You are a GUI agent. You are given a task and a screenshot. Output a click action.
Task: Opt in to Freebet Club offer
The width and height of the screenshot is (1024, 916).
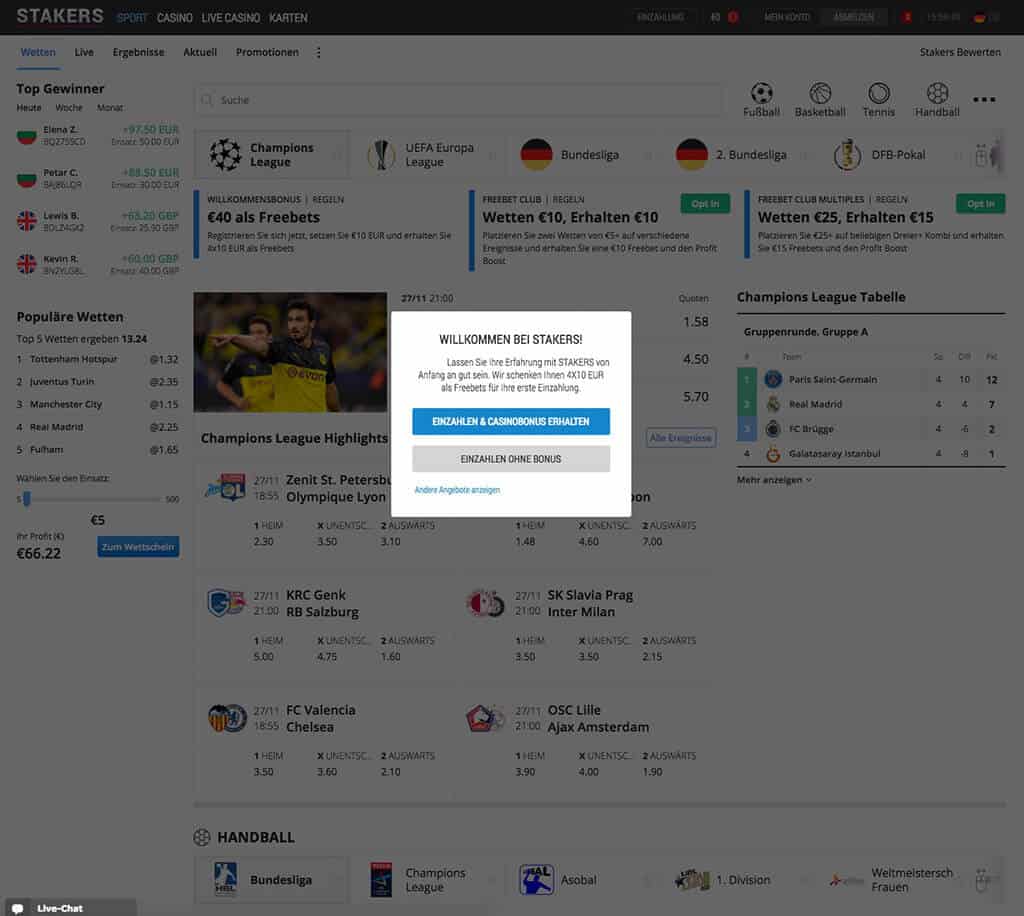pyautogui.click(x=705, y=204)
